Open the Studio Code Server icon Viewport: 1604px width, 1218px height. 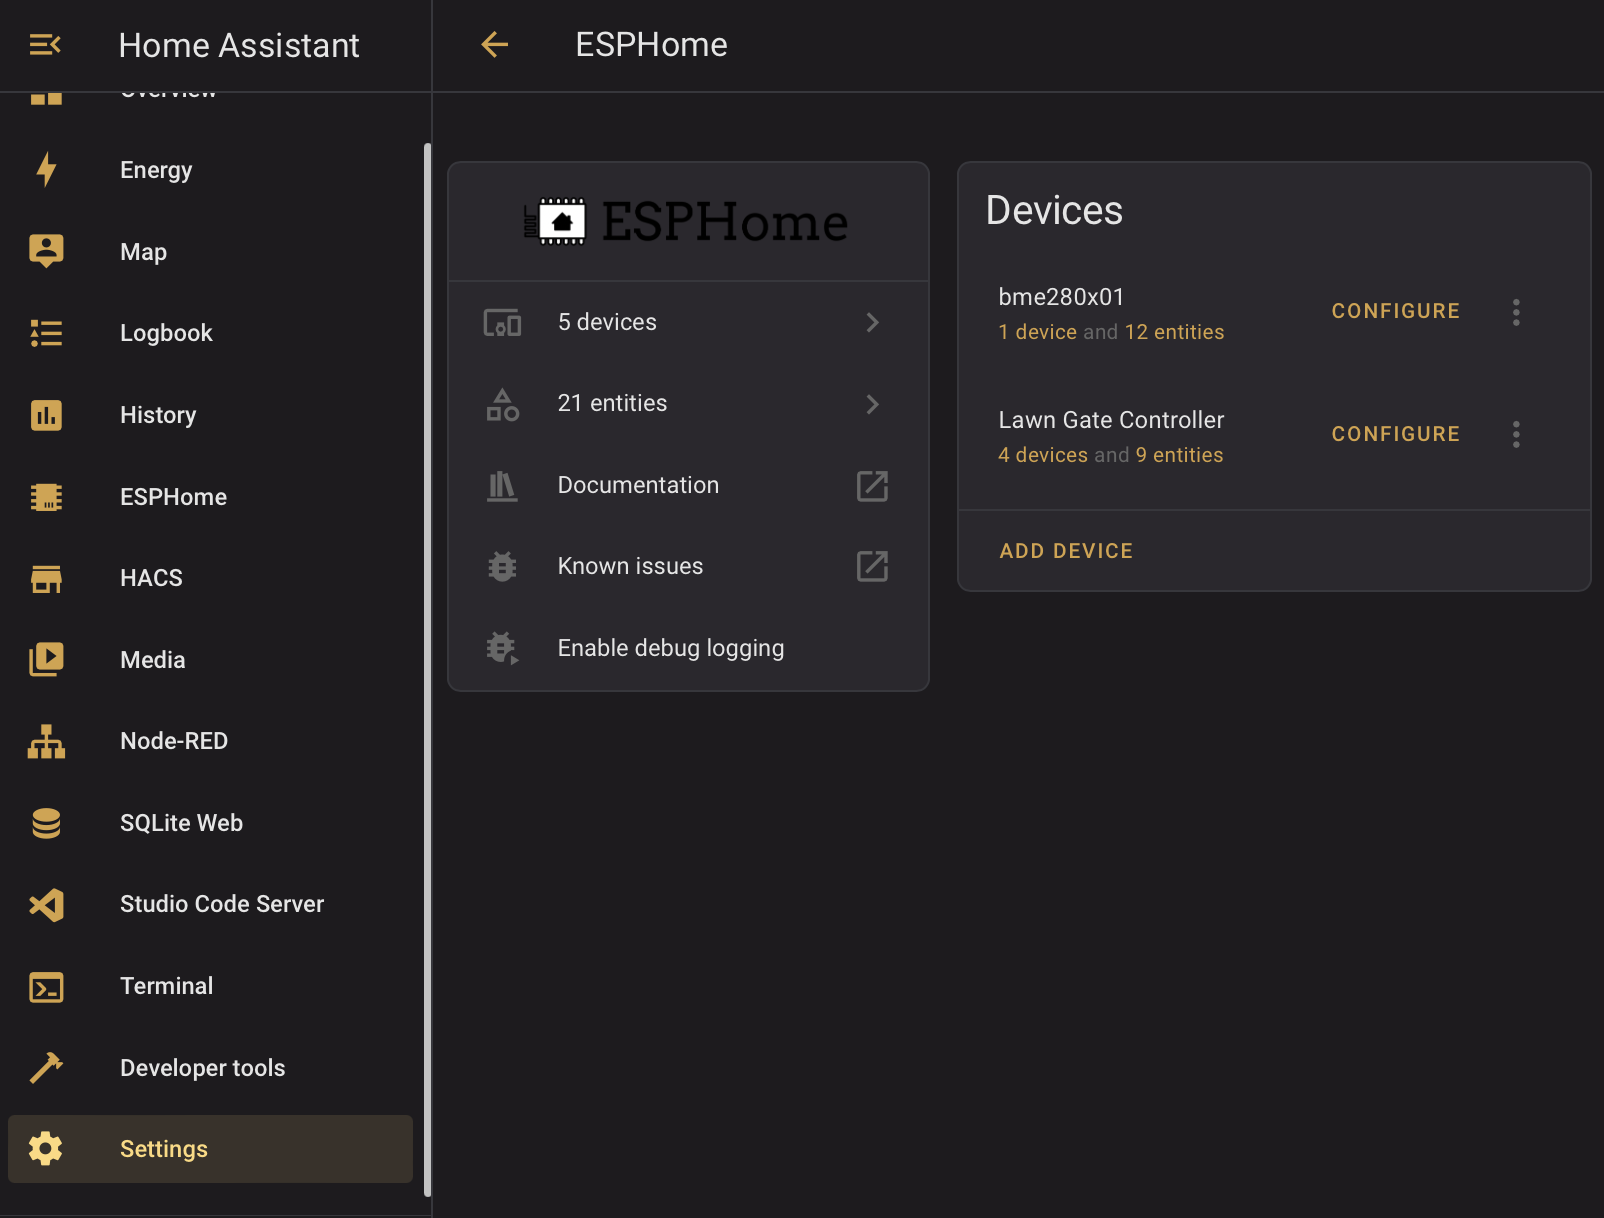(x=45, y=904)
